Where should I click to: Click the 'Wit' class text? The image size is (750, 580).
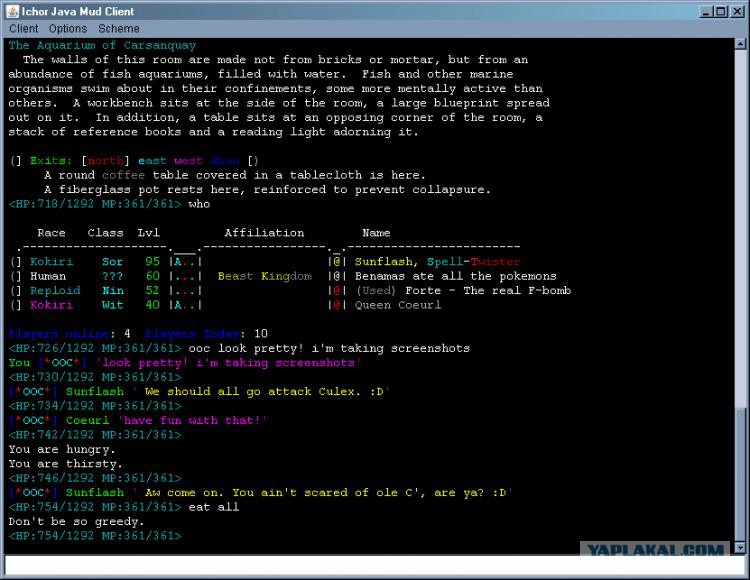112,305
